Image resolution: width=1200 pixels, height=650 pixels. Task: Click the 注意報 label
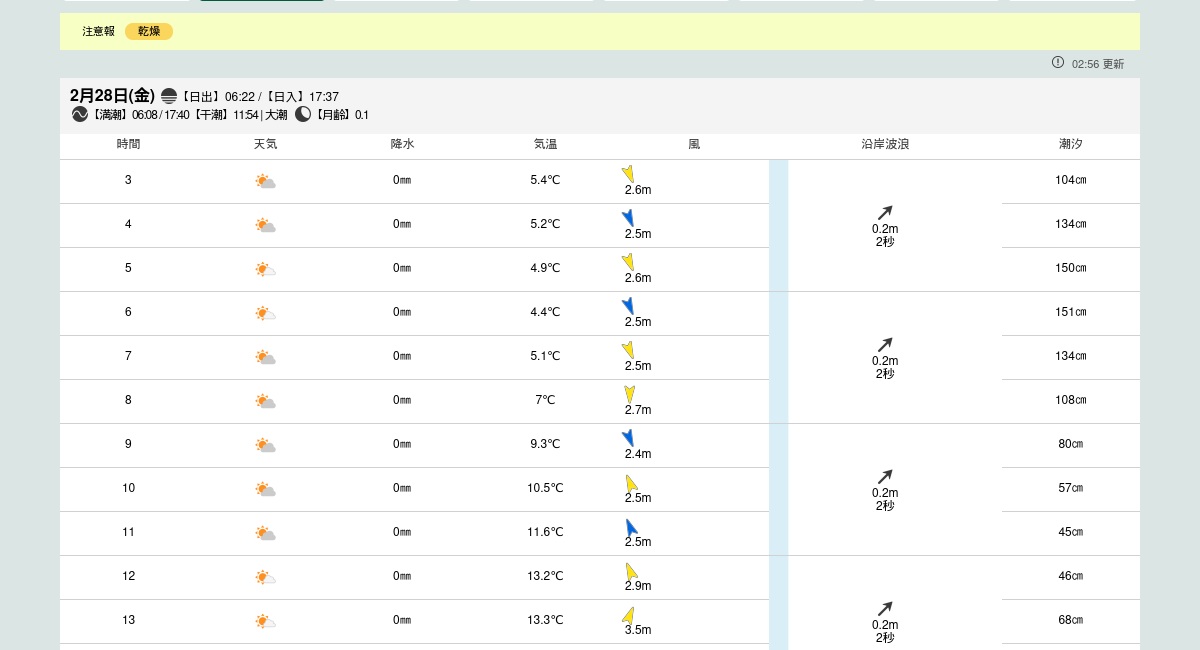click(x=98, y=32)
